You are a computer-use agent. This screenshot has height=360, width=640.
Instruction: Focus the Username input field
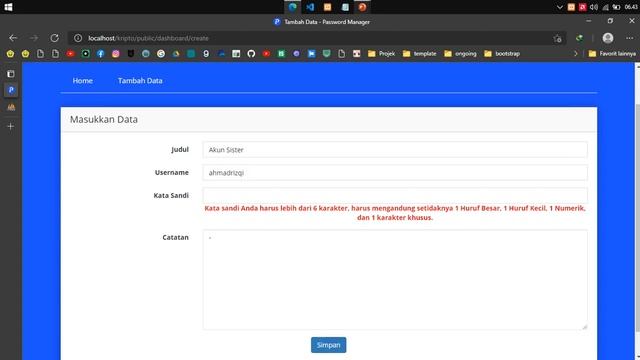pos(395,173)
